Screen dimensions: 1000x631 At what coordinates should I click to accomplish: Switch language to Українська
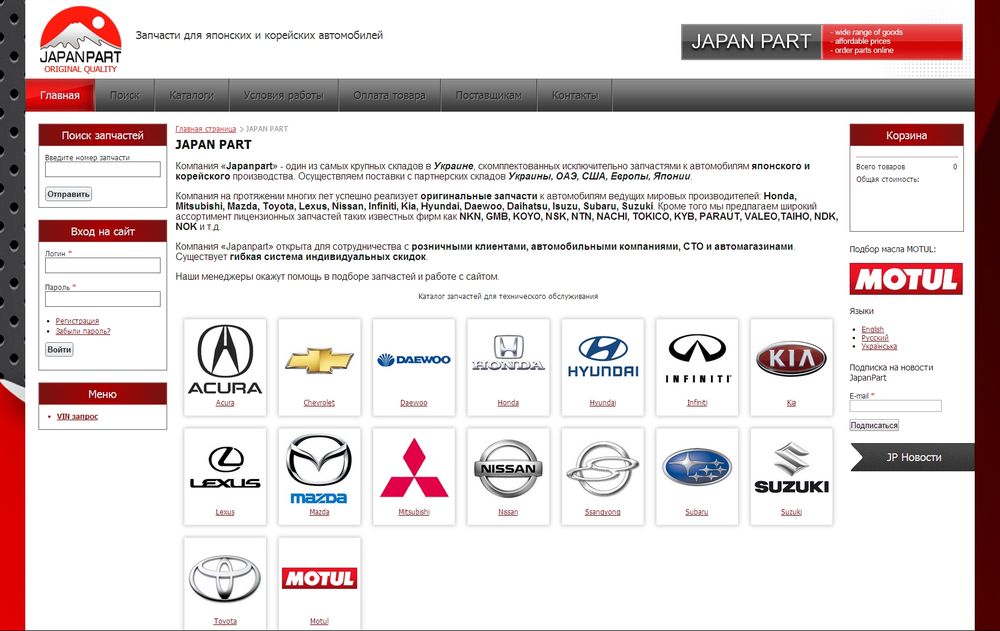[879, 346]
